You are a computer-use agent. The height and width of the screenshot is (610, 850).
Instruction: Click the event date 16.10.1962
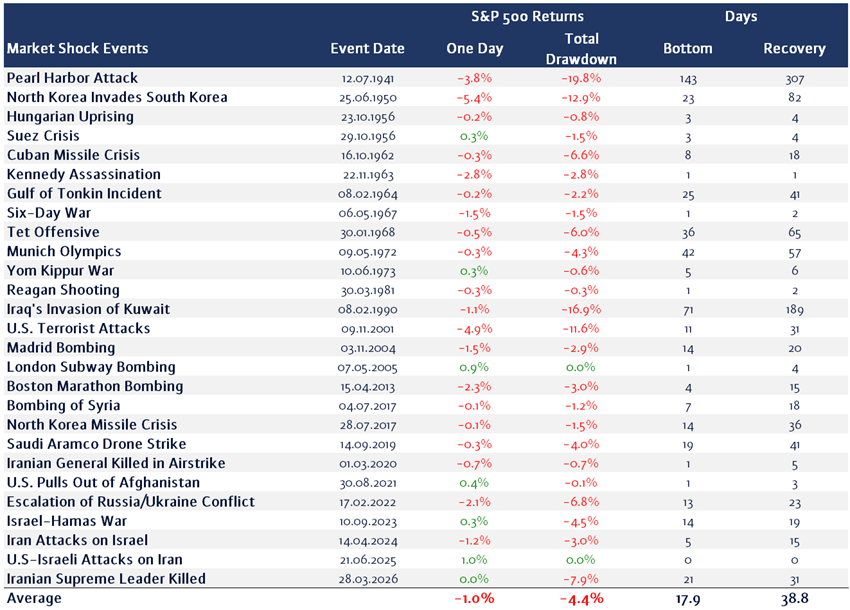(368, 156)
